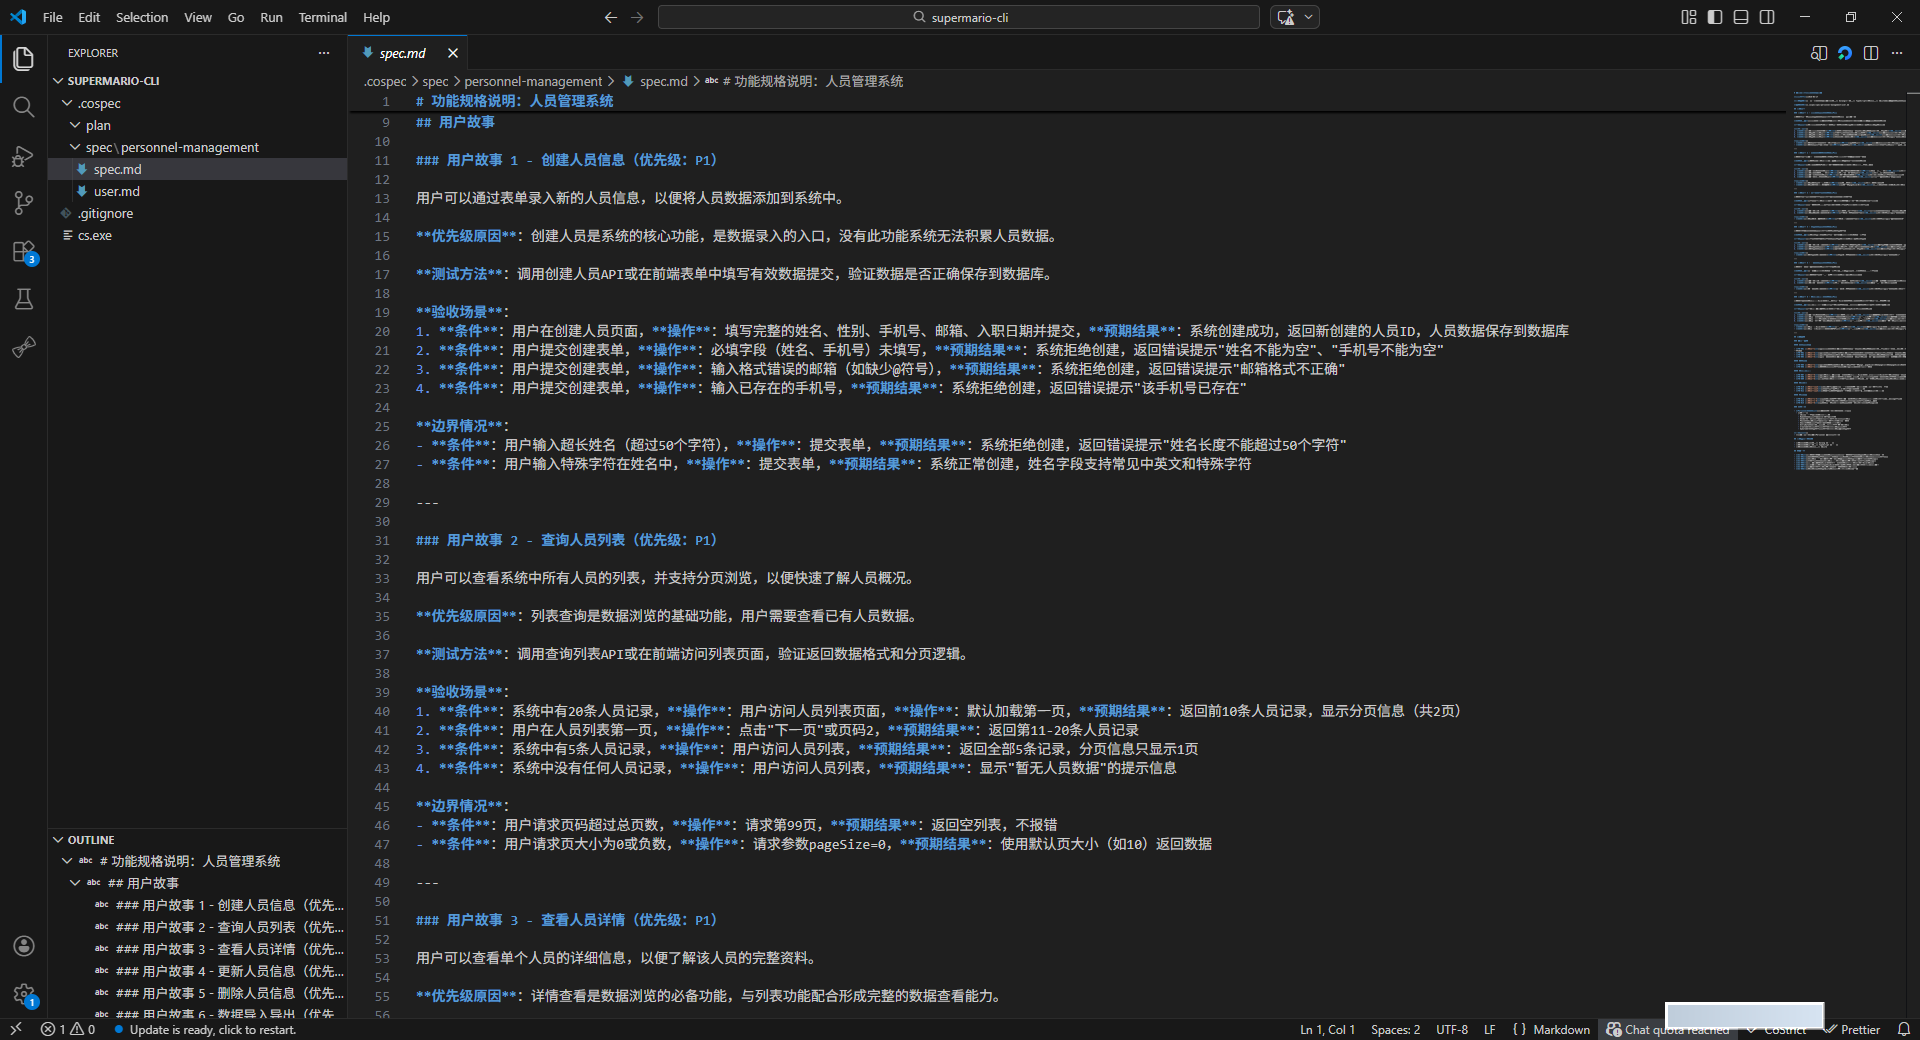Open the Accounts icon
Screen dimensions: 1920x1040
[24, 946]
